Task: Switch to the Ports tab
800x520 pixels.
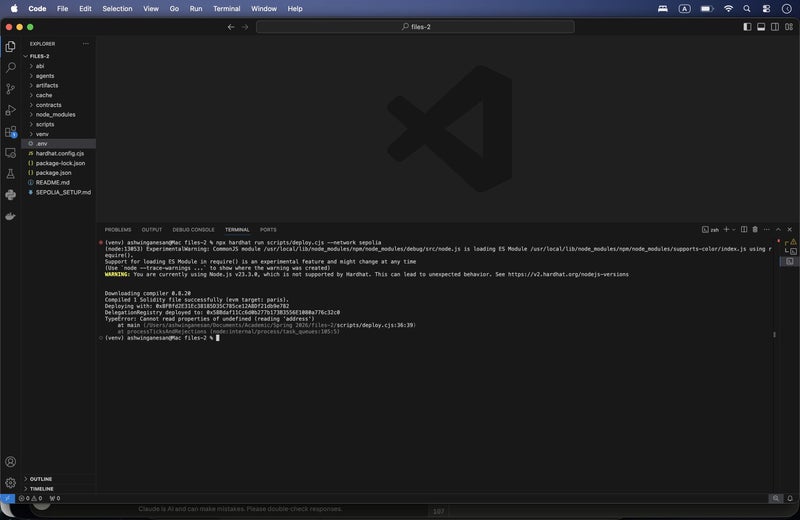Action: tap(268, 230)
